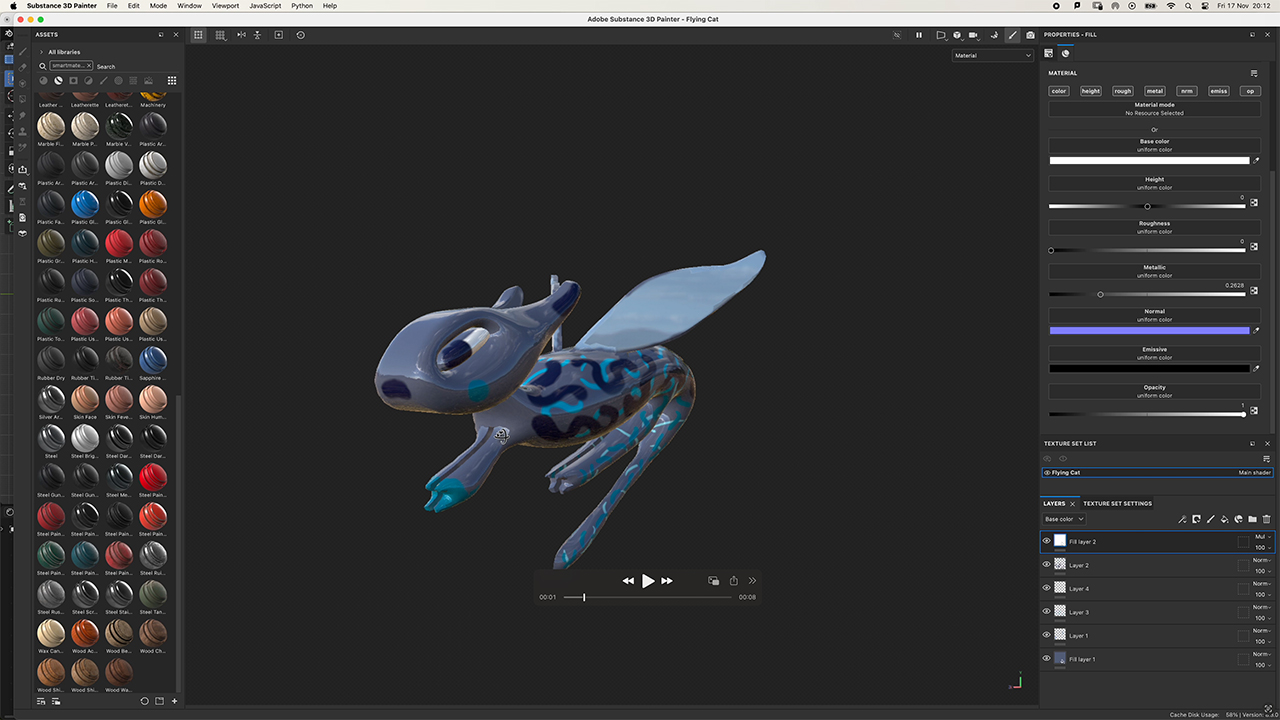The width and height of the screenshot is (1280, 720).
Task: Toggle the viewport perspective grid icon
Action: 198,35
